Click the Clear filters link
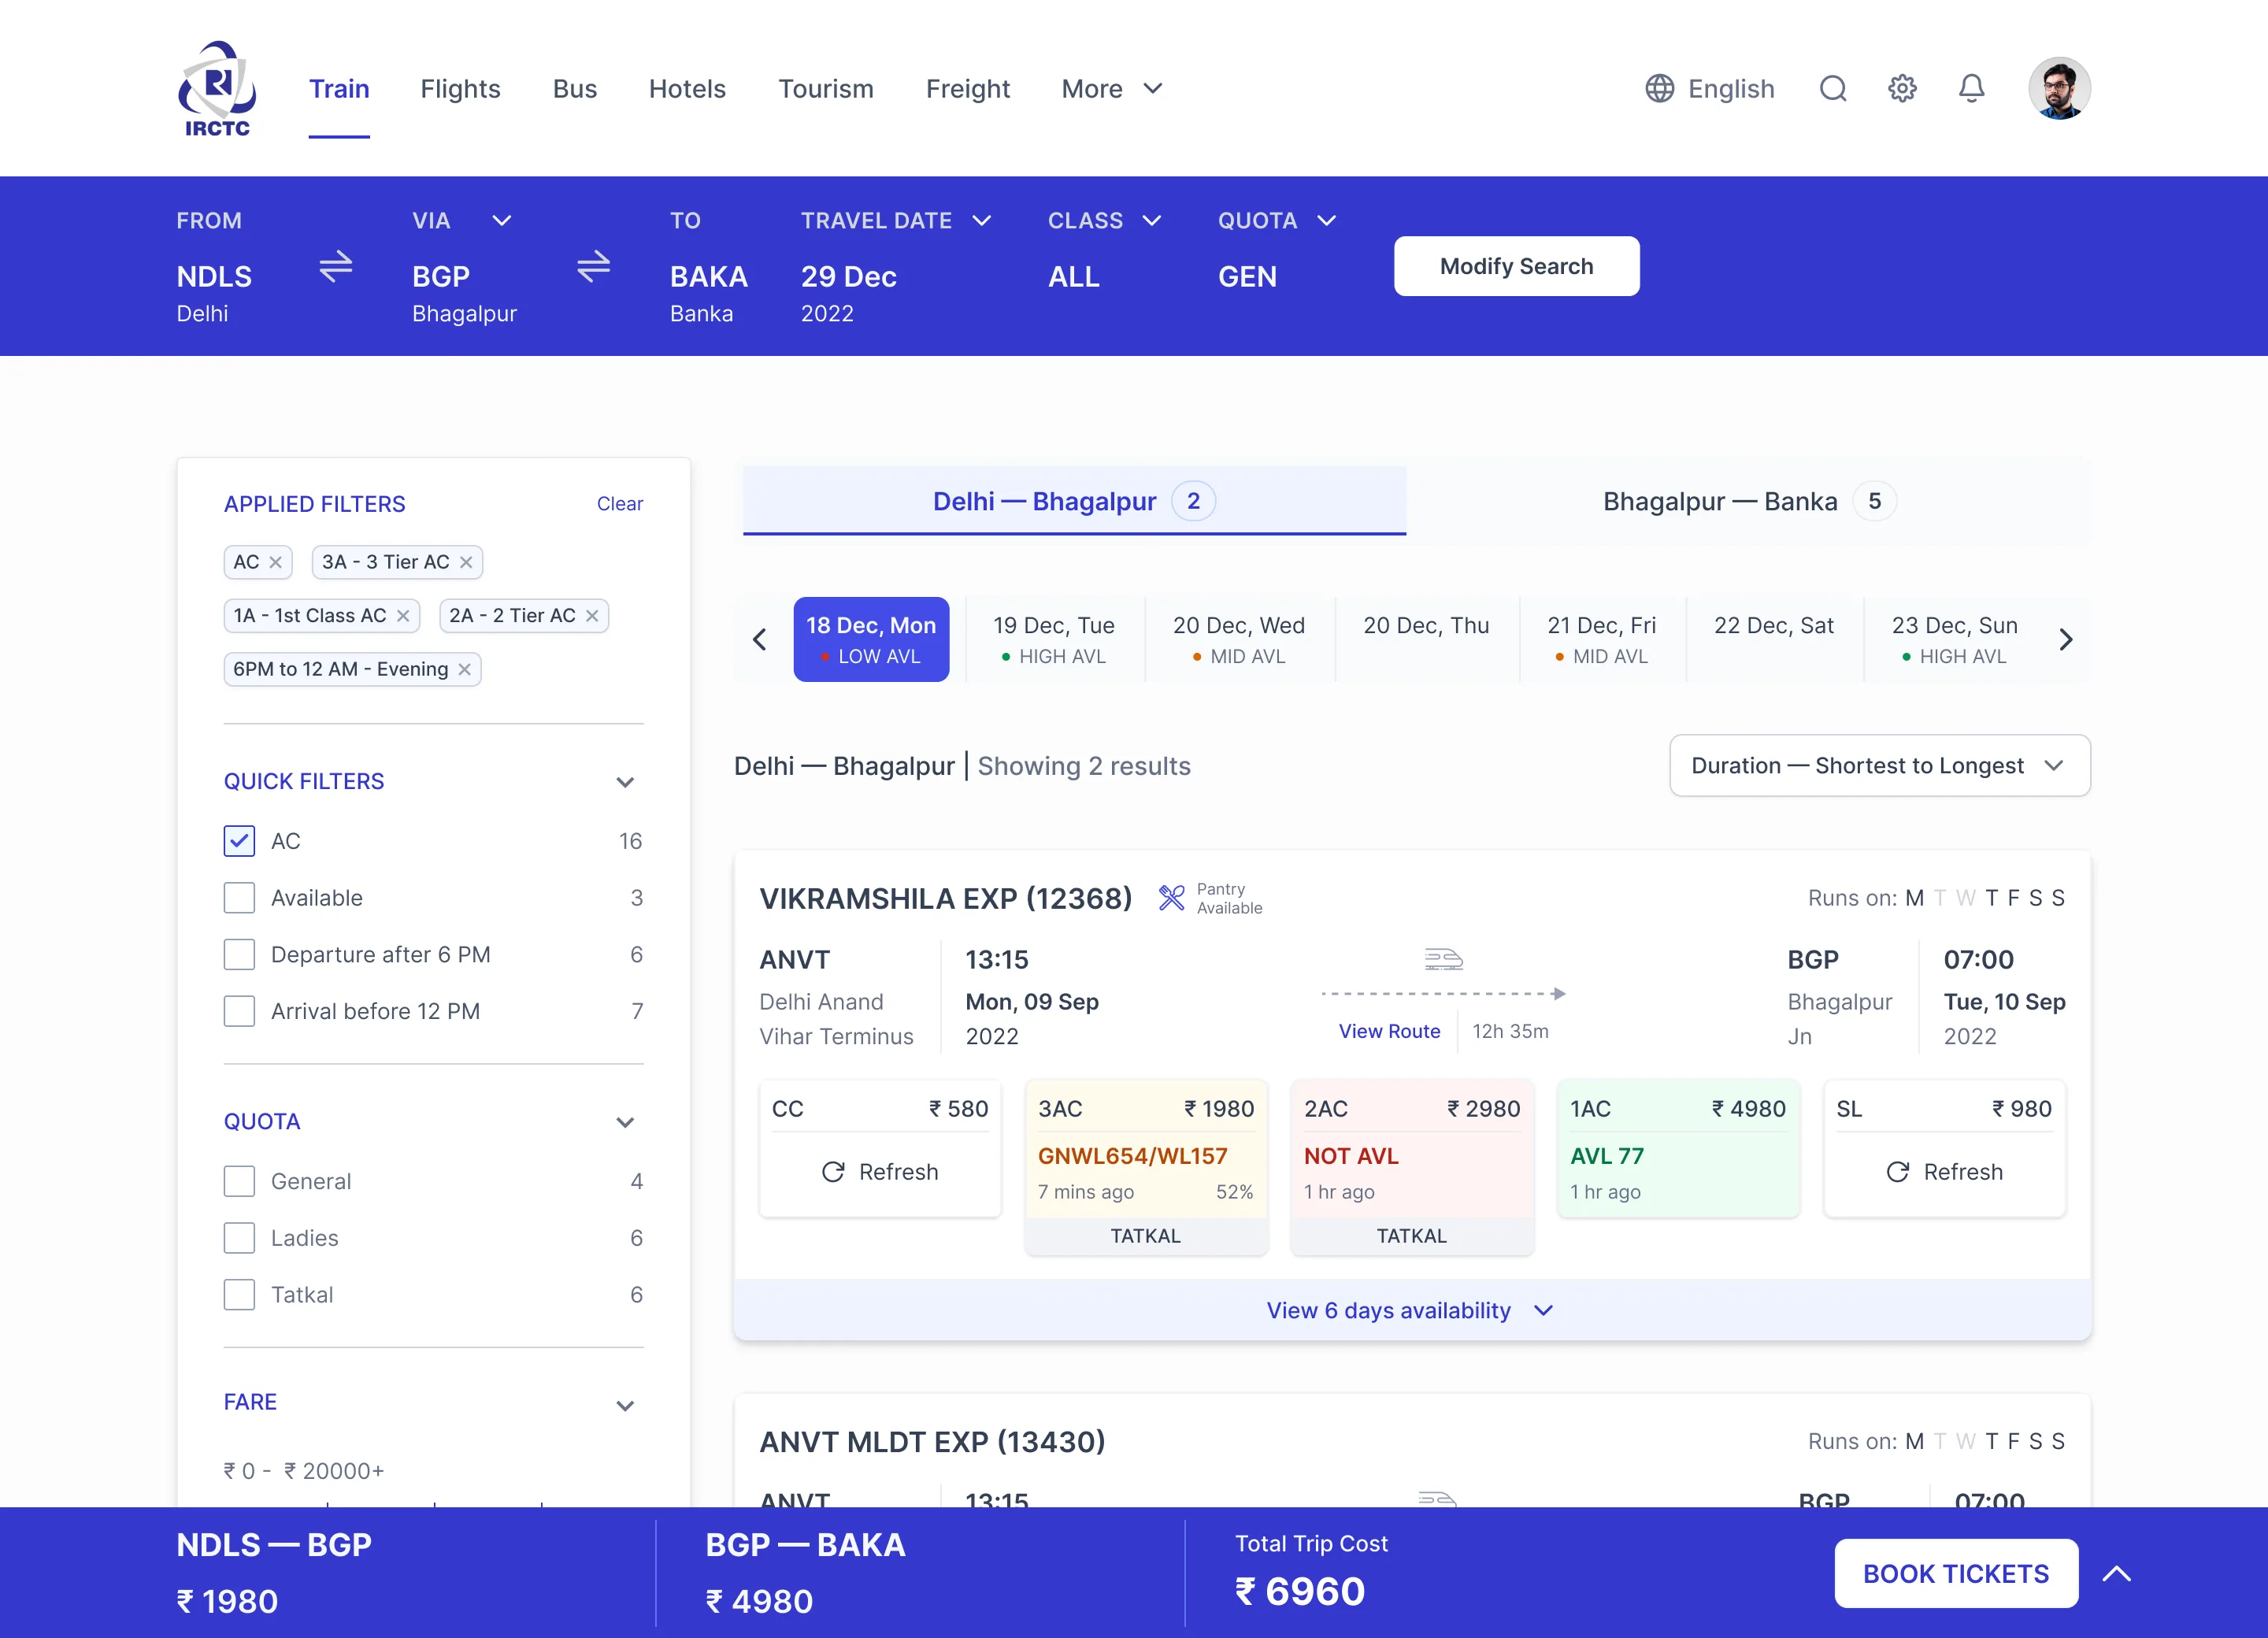Screen dimensions: 2268x1638 coord(620,503)
